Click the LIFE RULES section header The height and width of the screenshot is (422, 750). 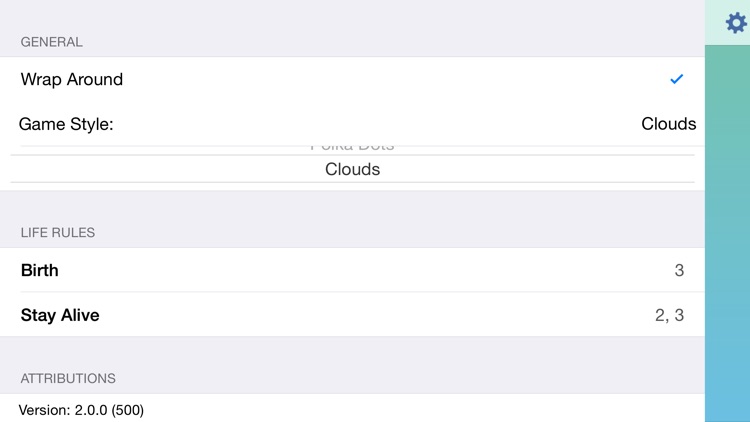58,233
